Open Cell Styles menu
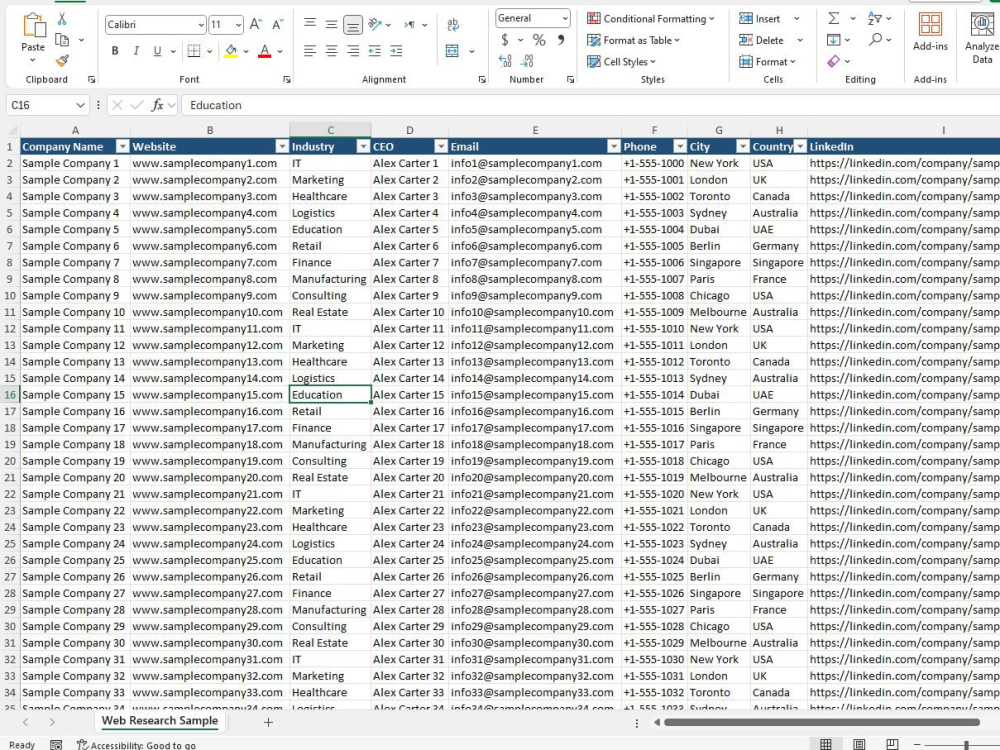This screenshot has height=750, width=1000. coord(621,62)
